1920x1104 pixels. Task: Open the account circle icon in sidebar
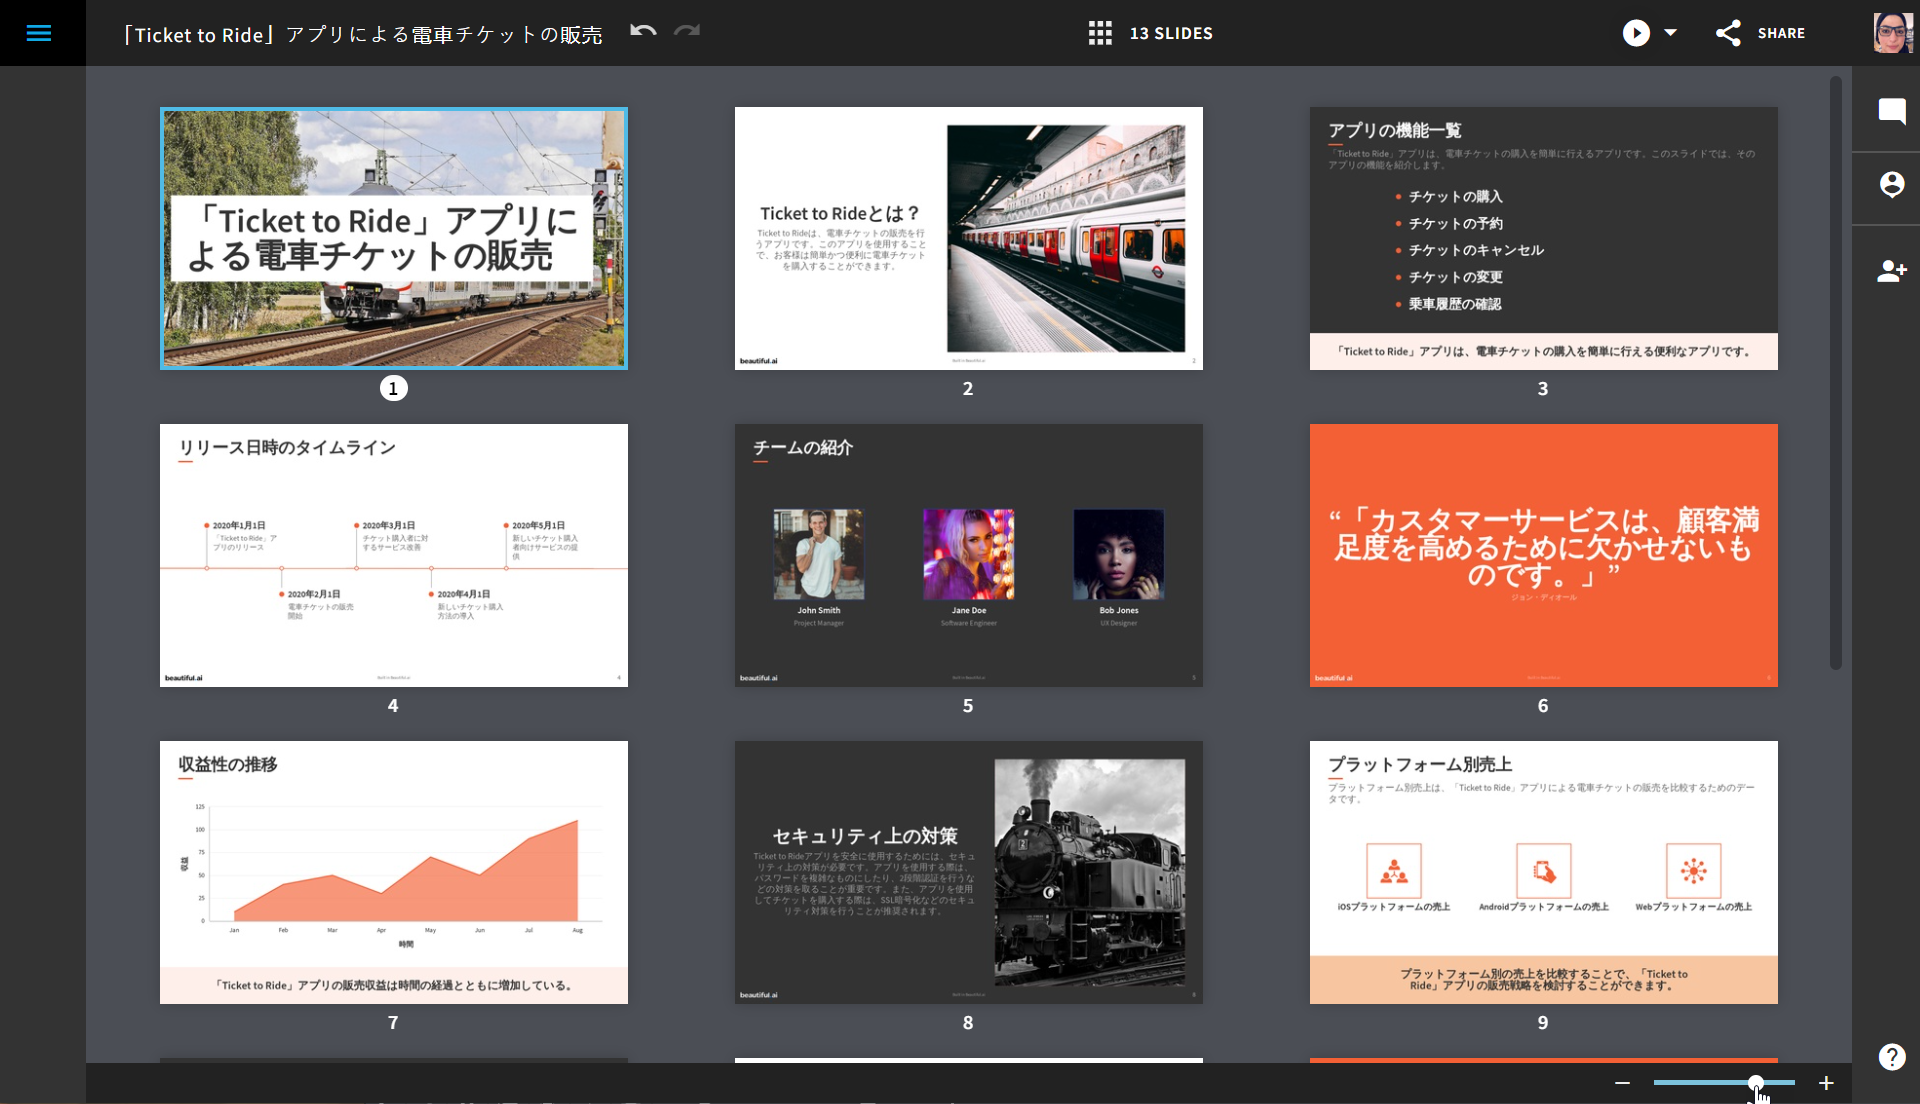tap(1892, 185)
